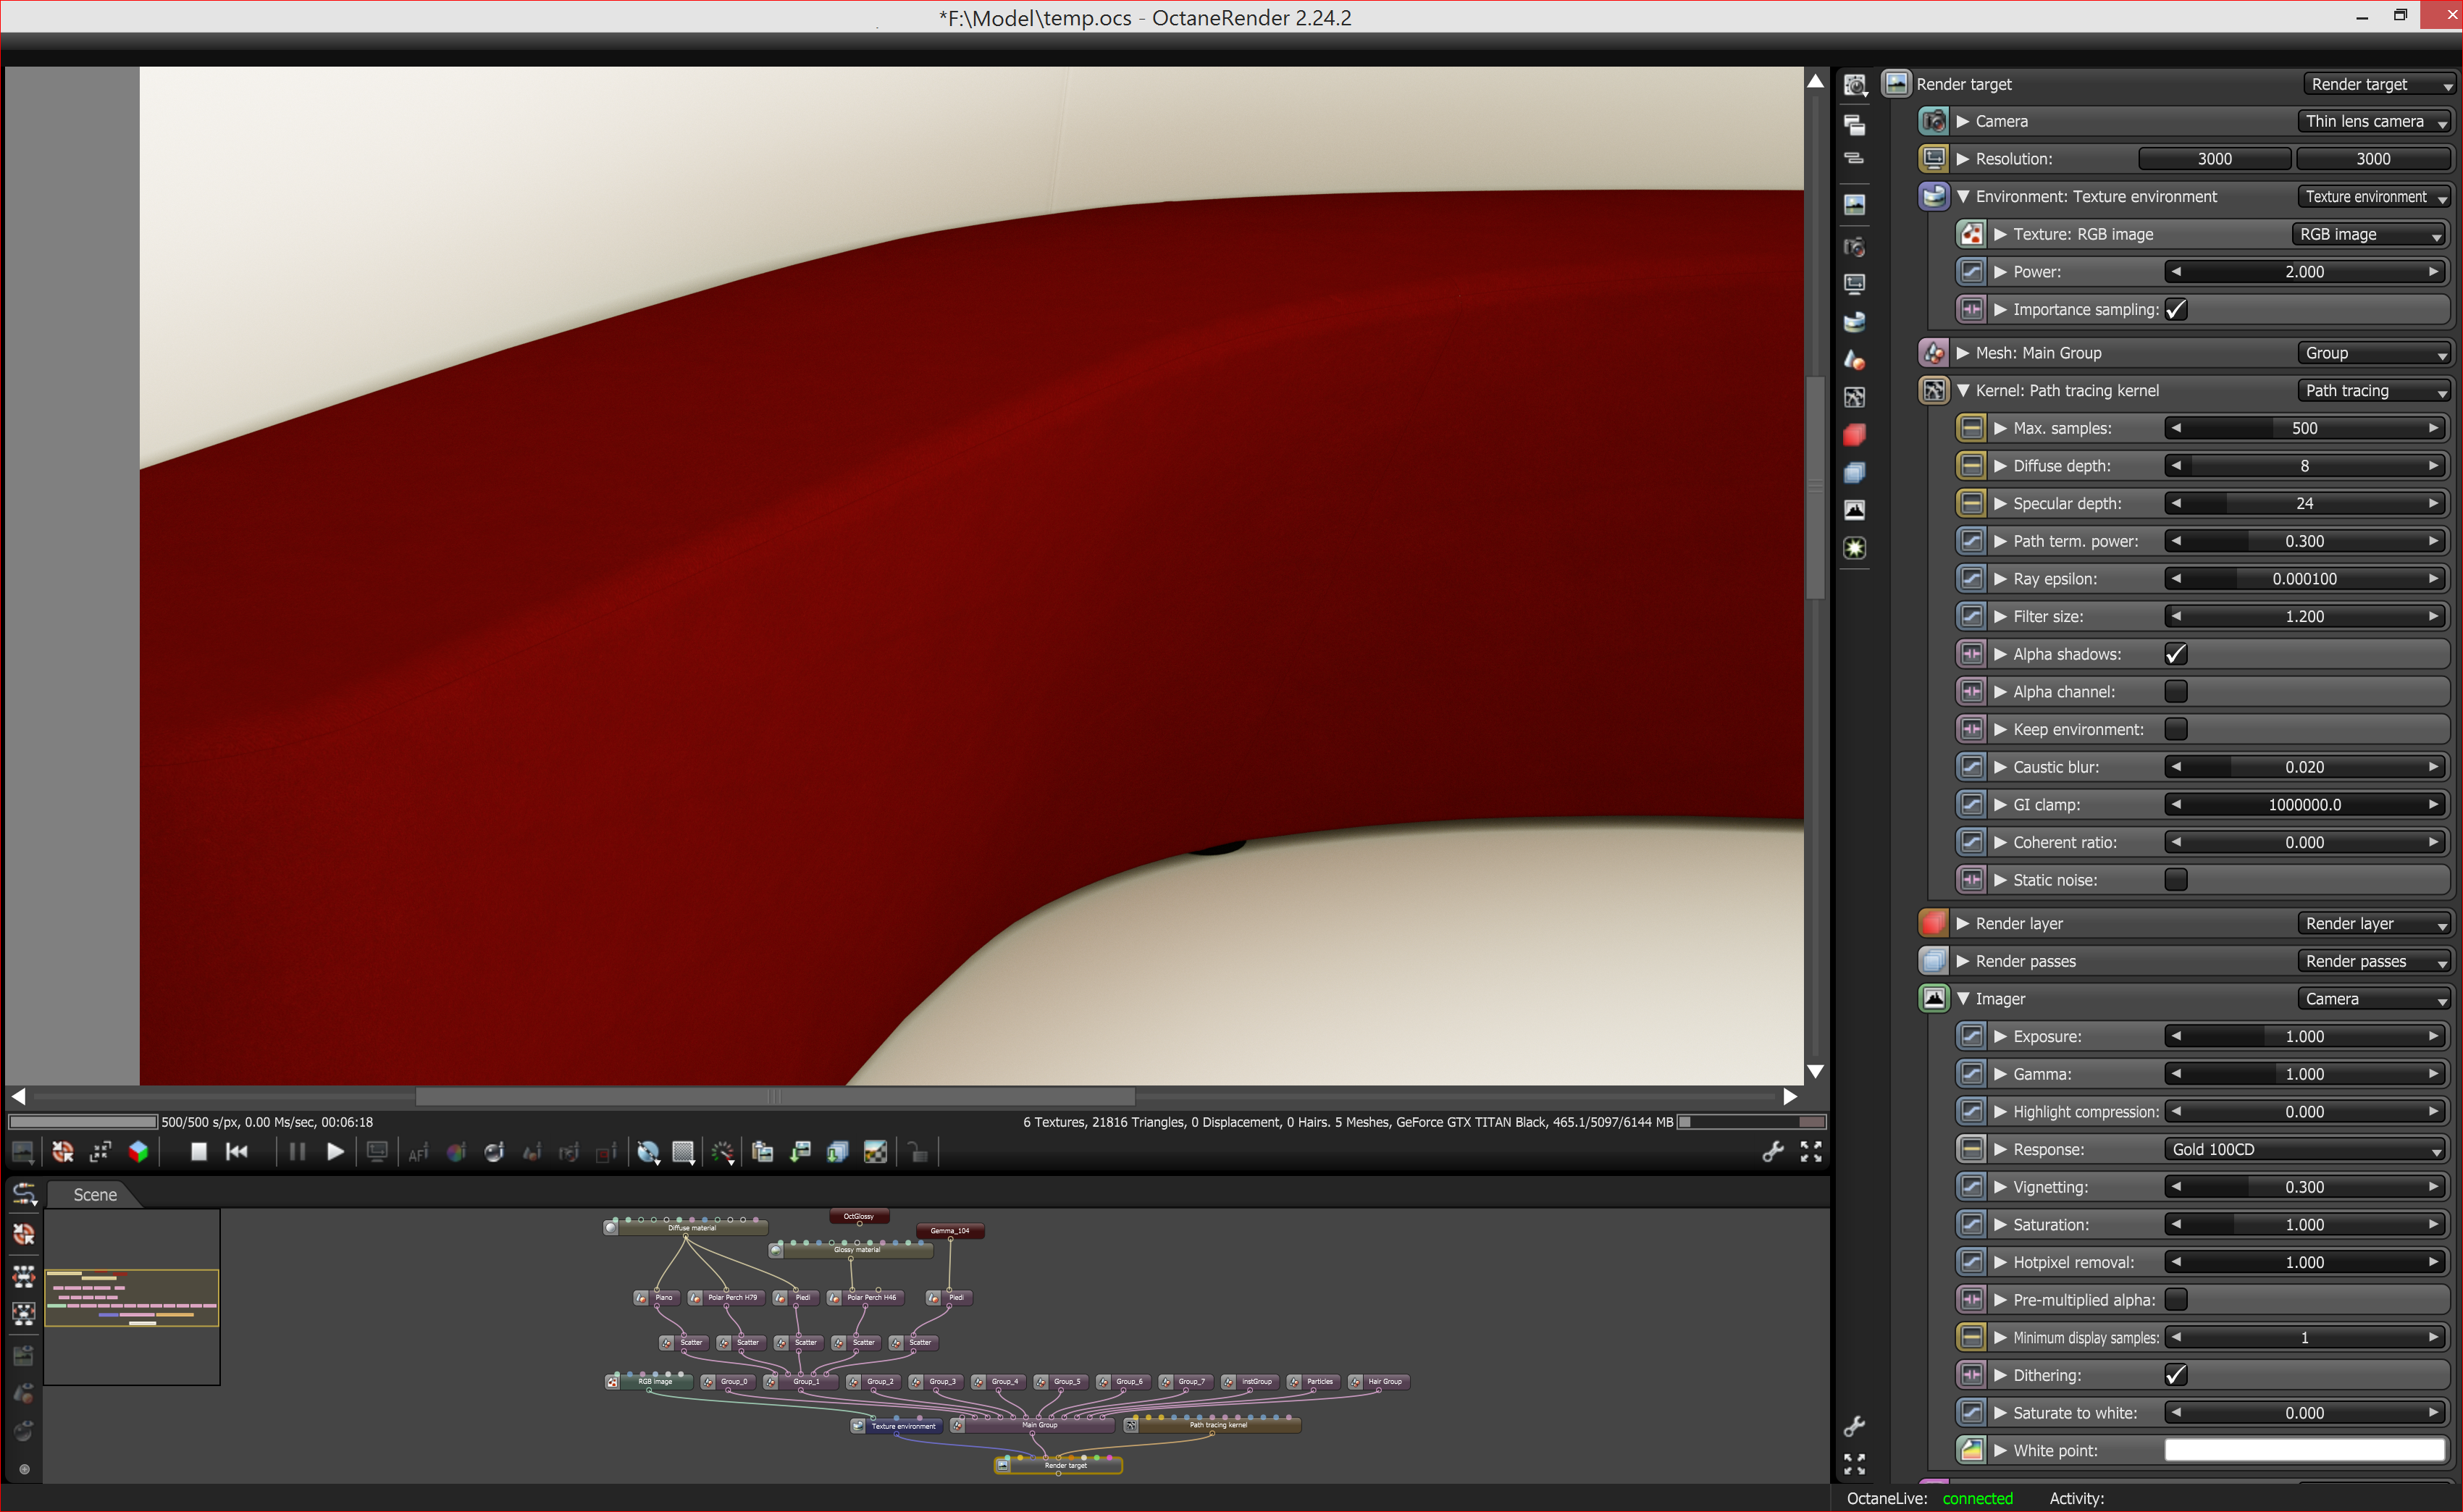Click the auto focus picker icon
The width and height of the screenshot is (2463, 1512).
(x=418, y=1152)
